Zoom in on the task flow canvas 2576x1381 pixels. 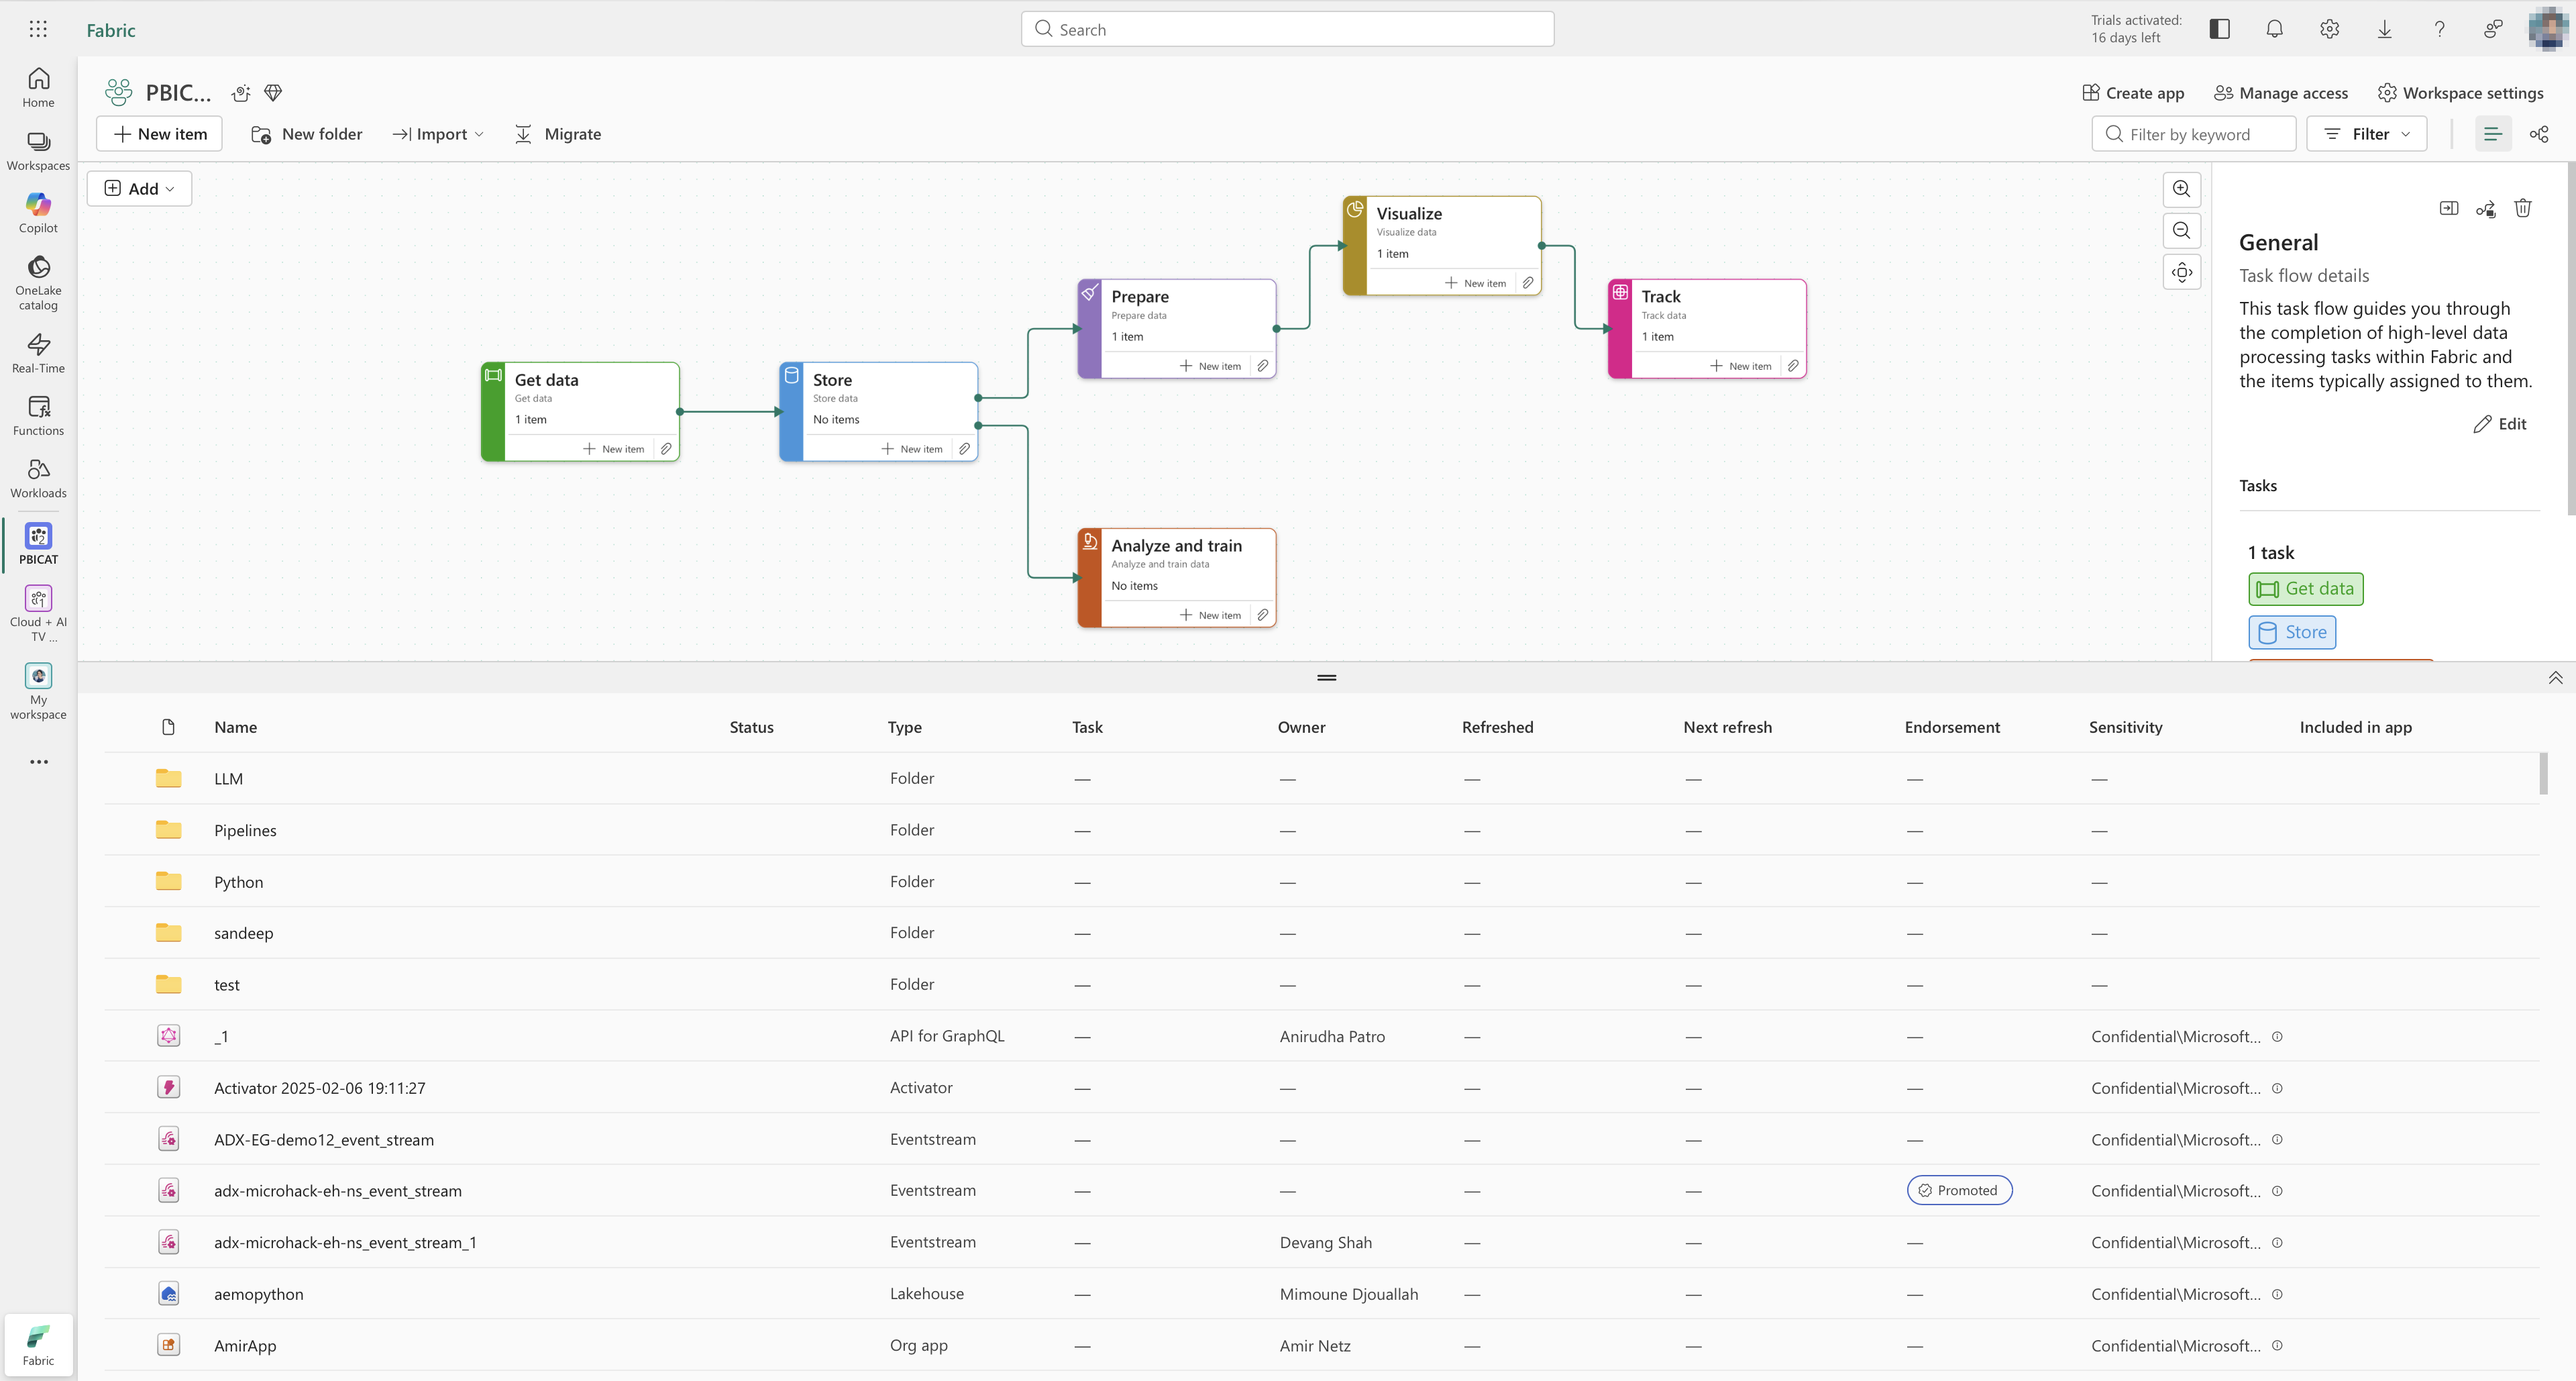coord(2181,189)
